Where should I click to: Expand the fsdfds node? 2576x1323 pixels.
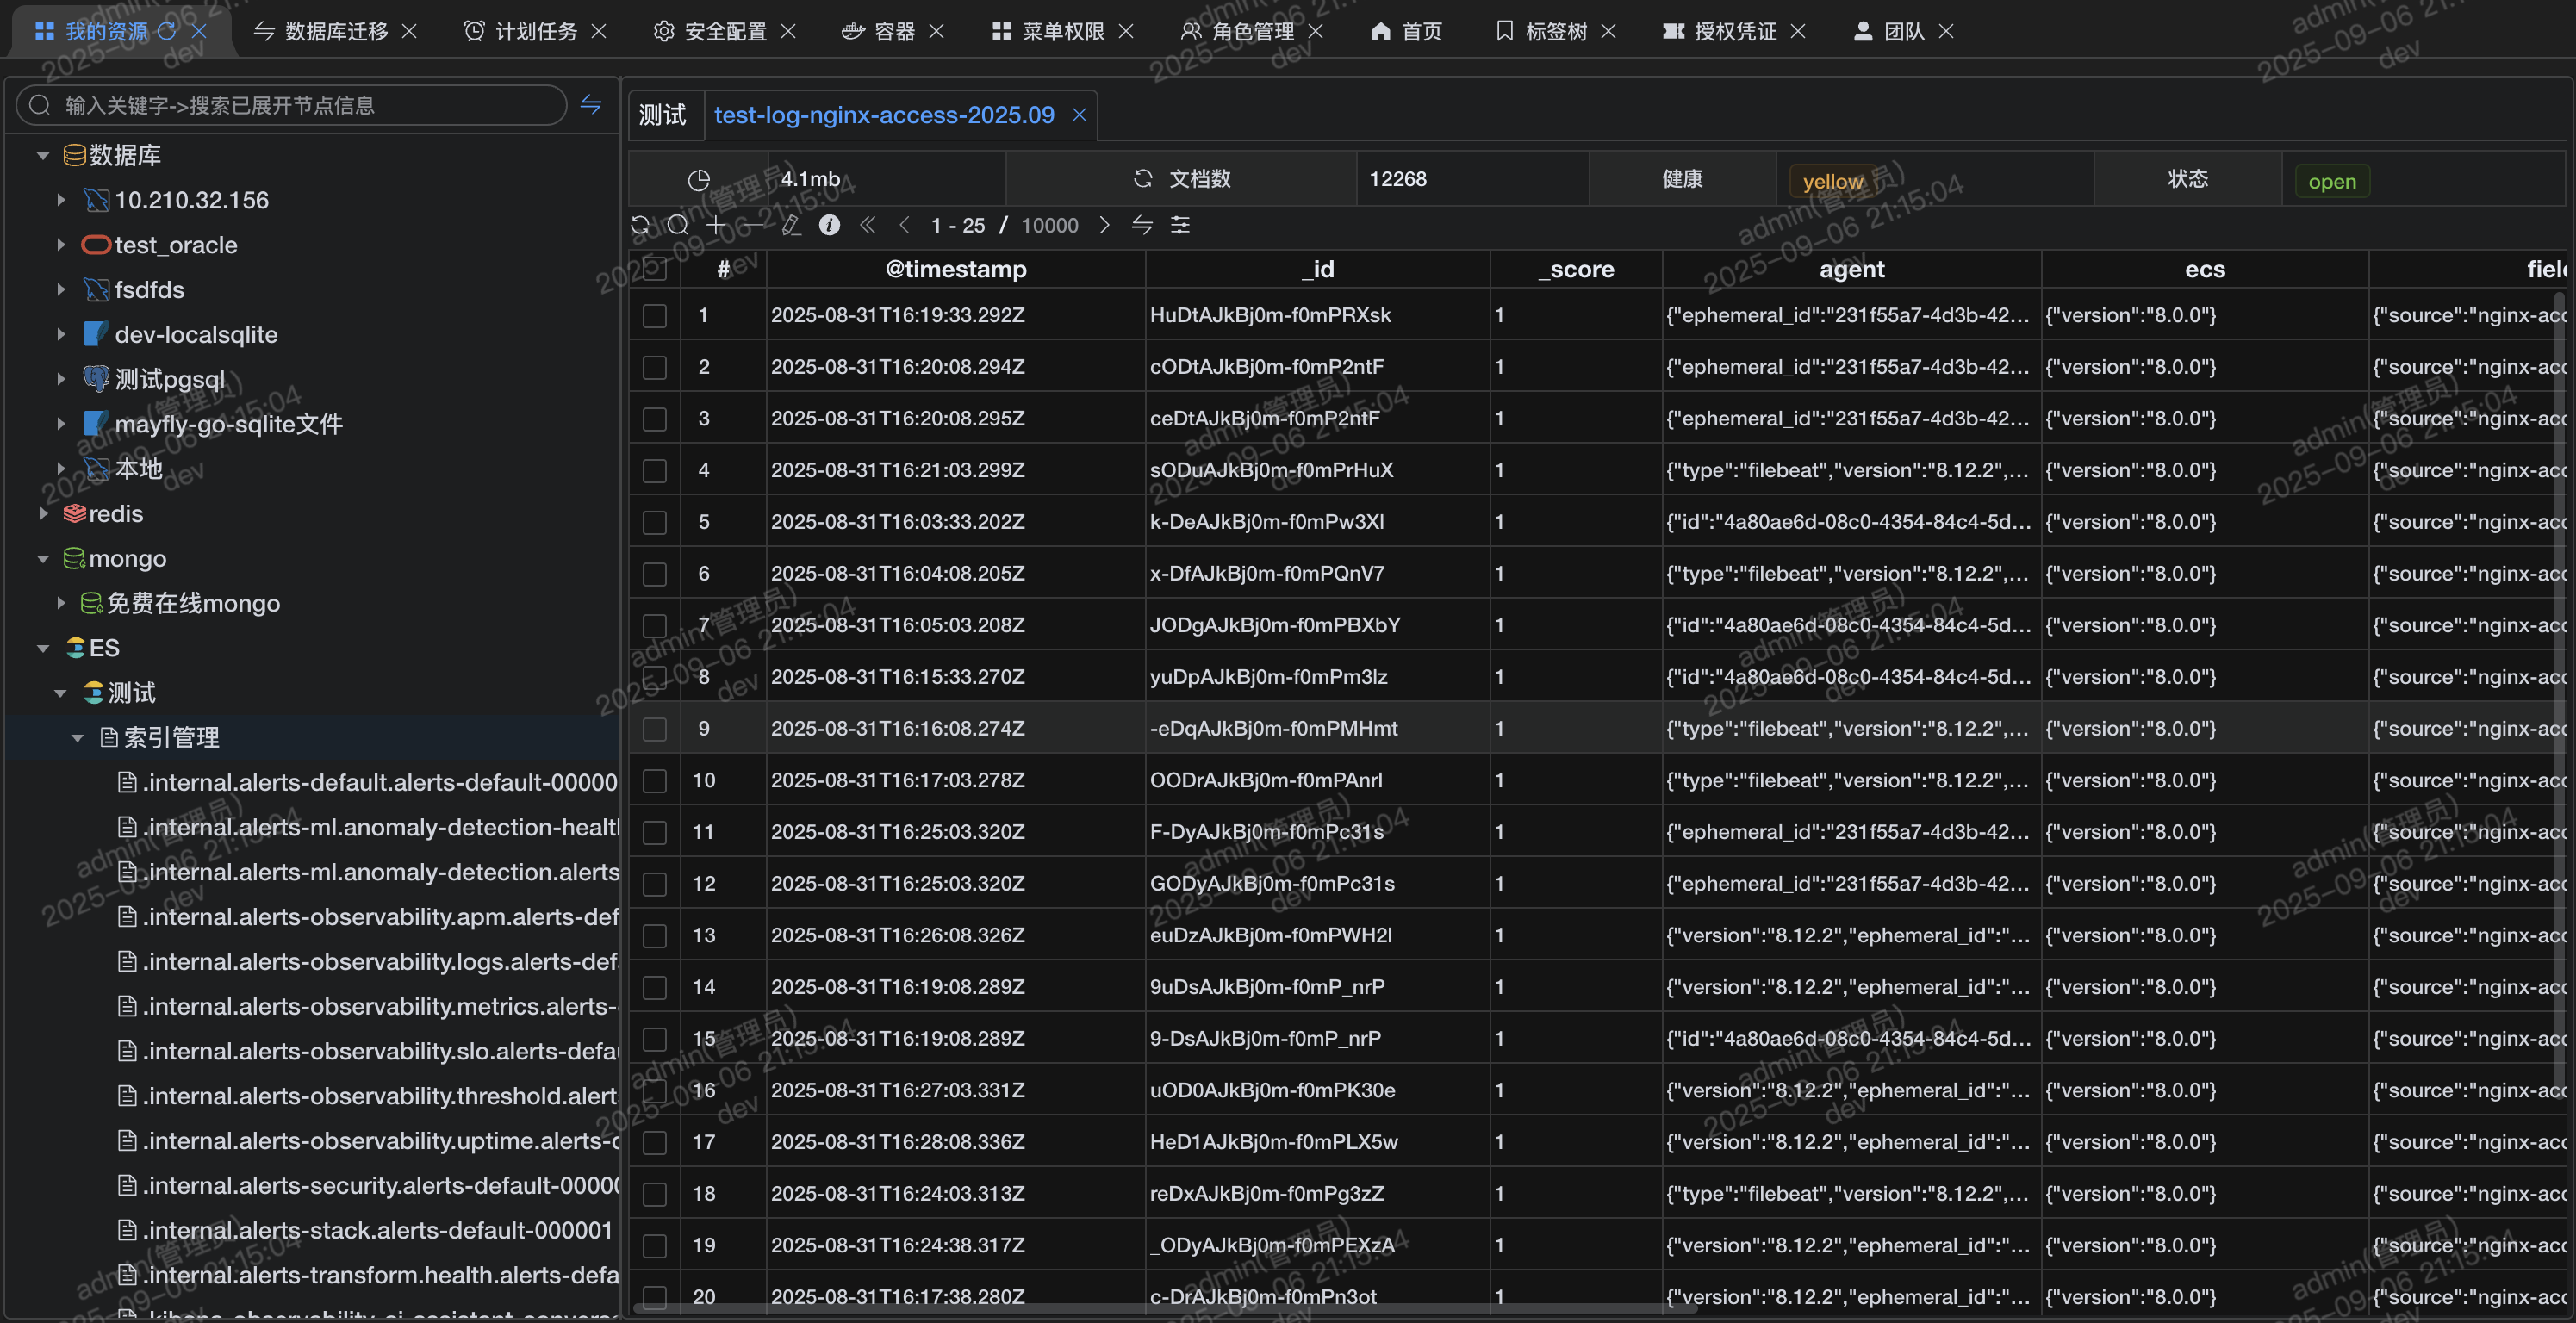point(61,290)
